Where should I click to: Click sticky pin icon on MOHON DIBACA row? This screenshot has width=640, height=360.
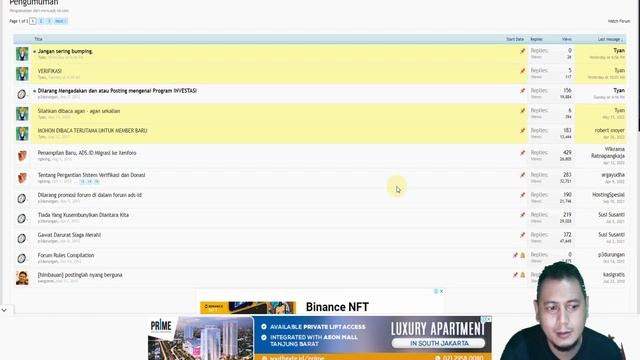[522, 131]
